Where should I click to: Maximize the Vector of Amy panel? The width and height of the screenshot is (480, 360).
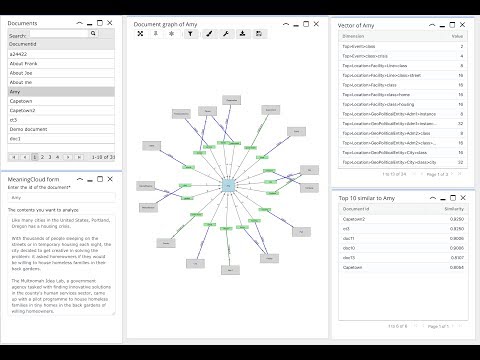point(452,25)
